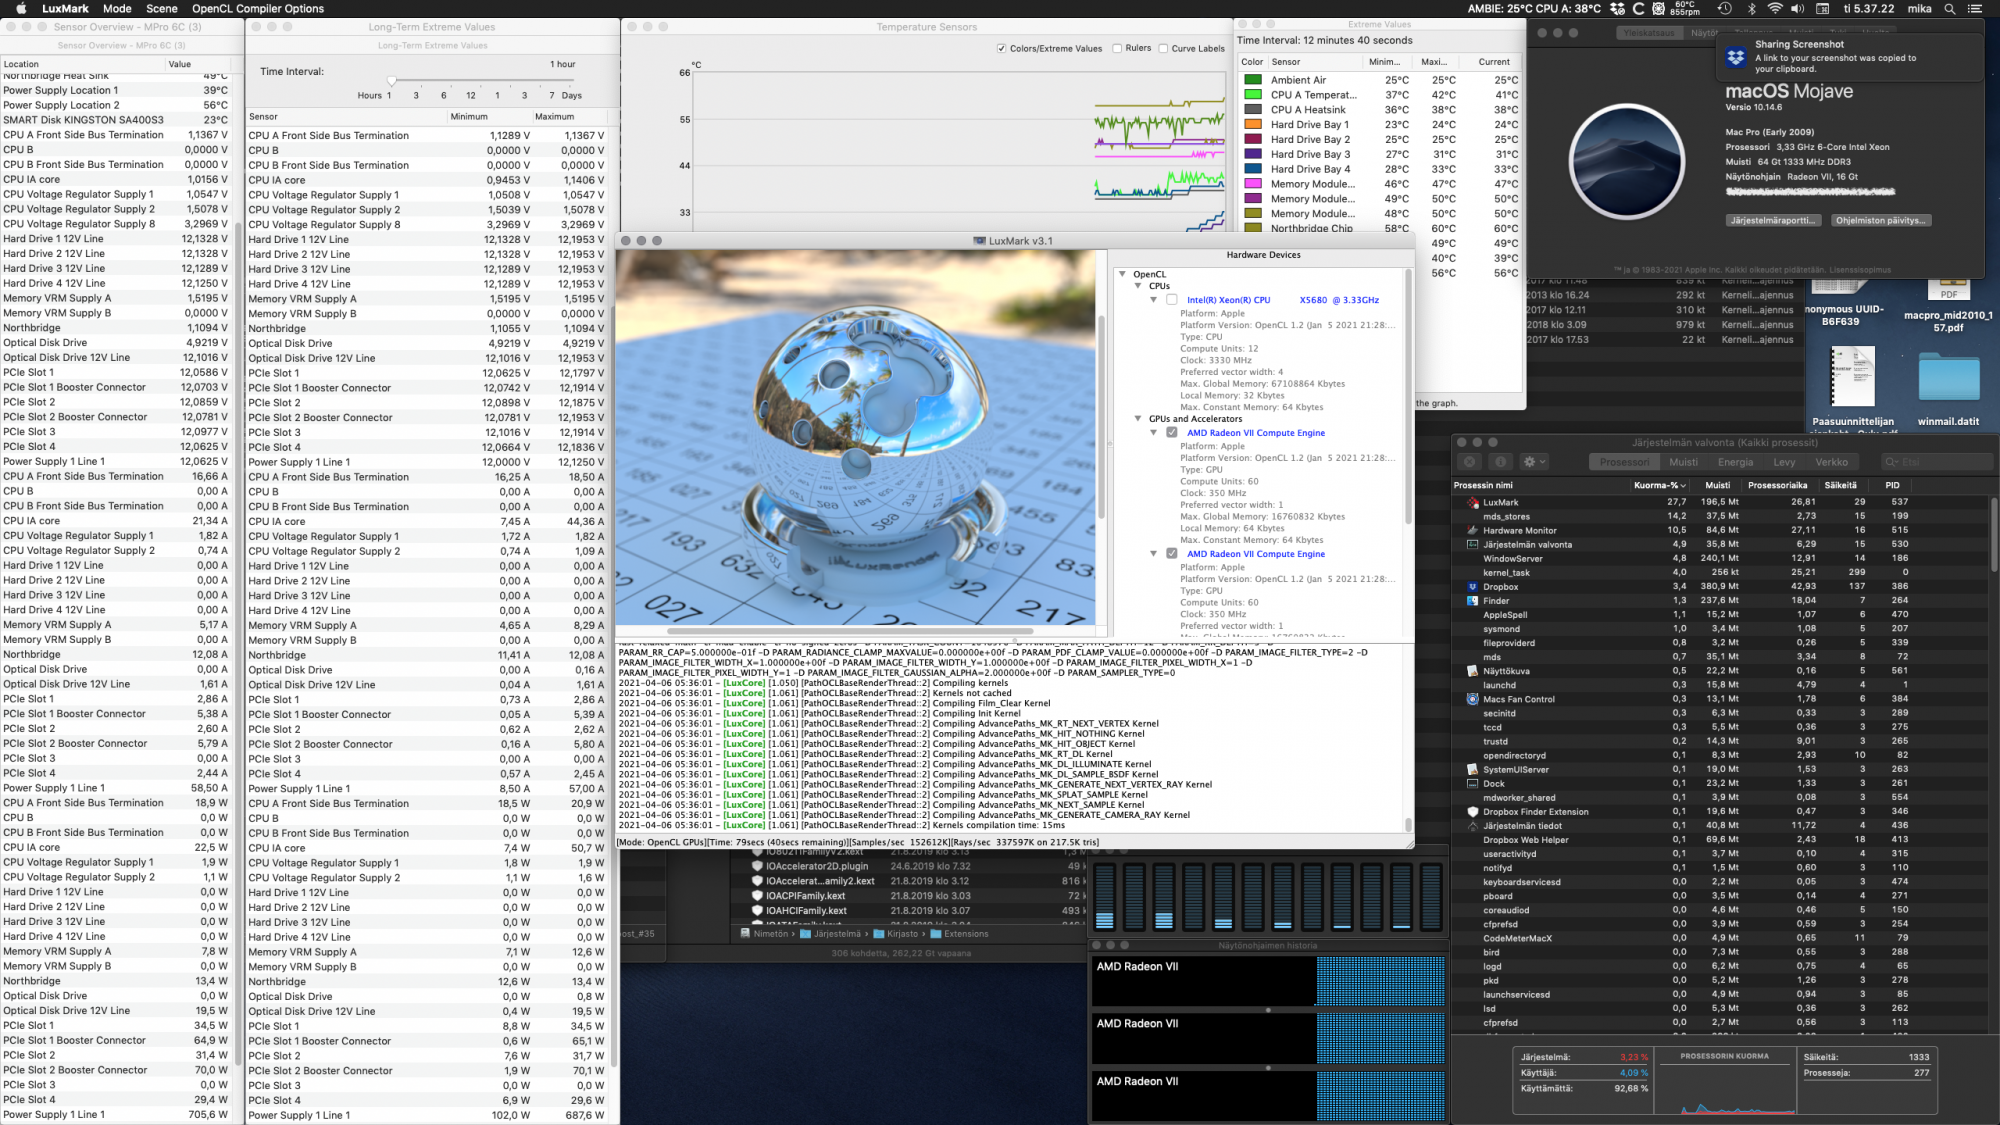Click the Memory Module magenta color swatch
Image resolution: width=2000 pixels, height=1125 pixels.
click(x=1252, y=184)
